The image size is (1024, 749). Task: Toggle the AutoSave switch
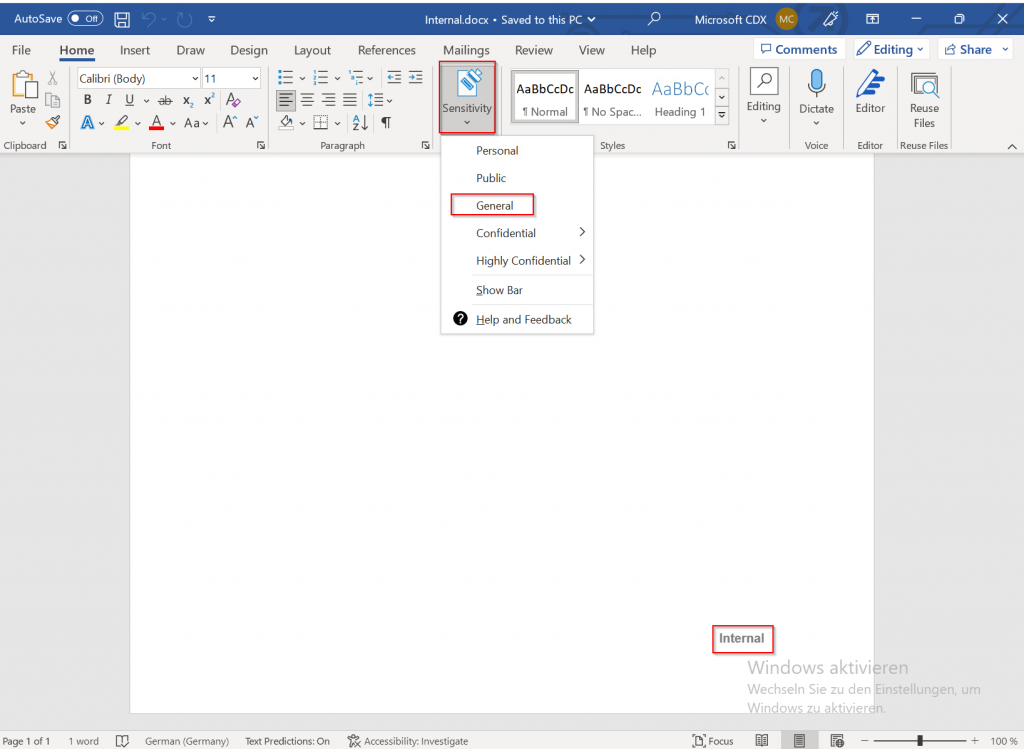tap(85, 19)
